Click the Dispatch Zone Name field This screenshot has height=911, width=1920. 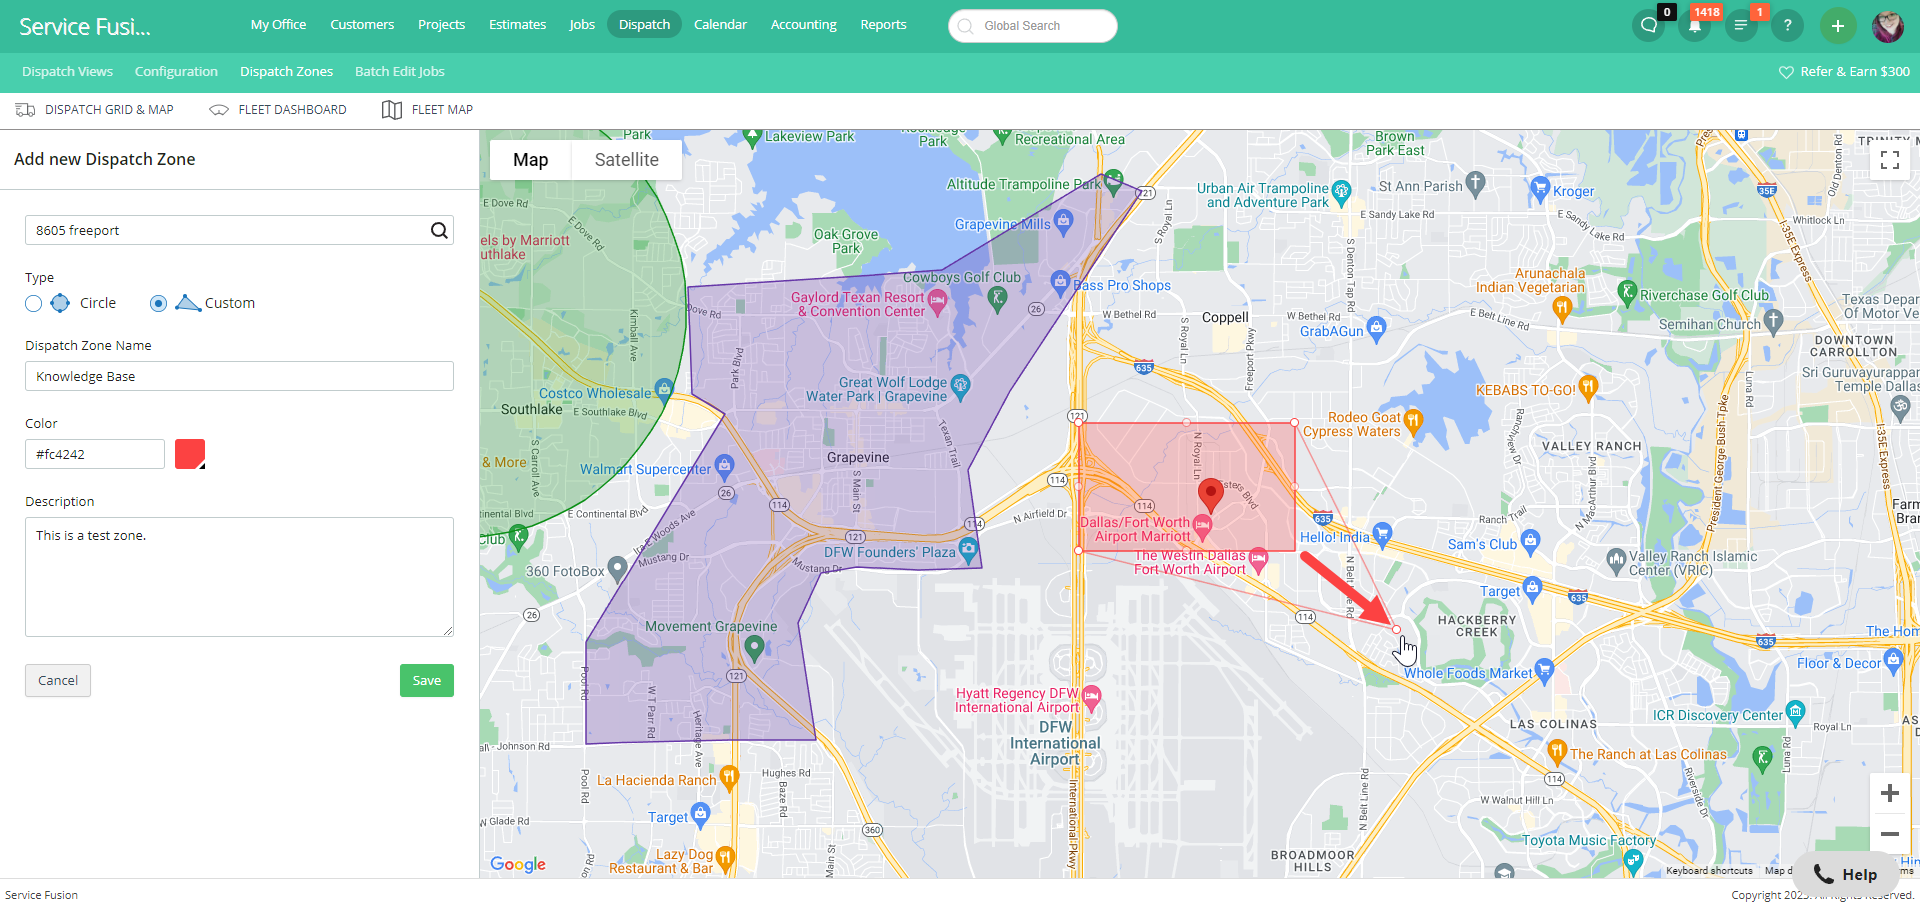click(239, 376)
